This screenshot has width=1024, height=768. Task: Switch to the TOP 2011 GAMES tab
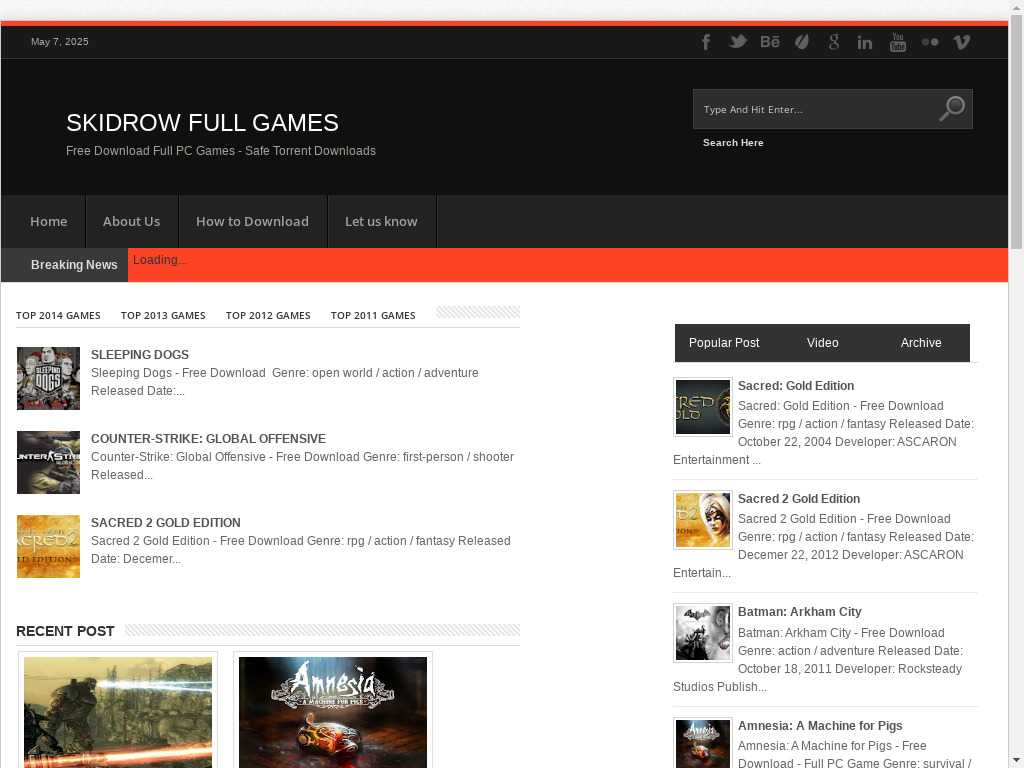[x=373, y=315]
